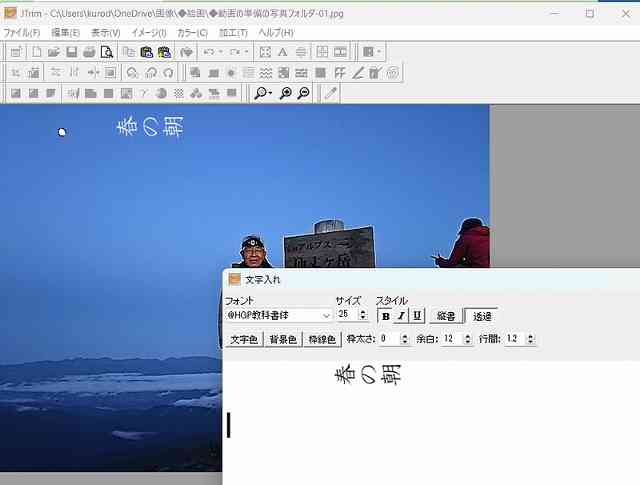Click the Open file folder icon
The width and height of the screenshot is (640, 485).
[x=53, y=52]
